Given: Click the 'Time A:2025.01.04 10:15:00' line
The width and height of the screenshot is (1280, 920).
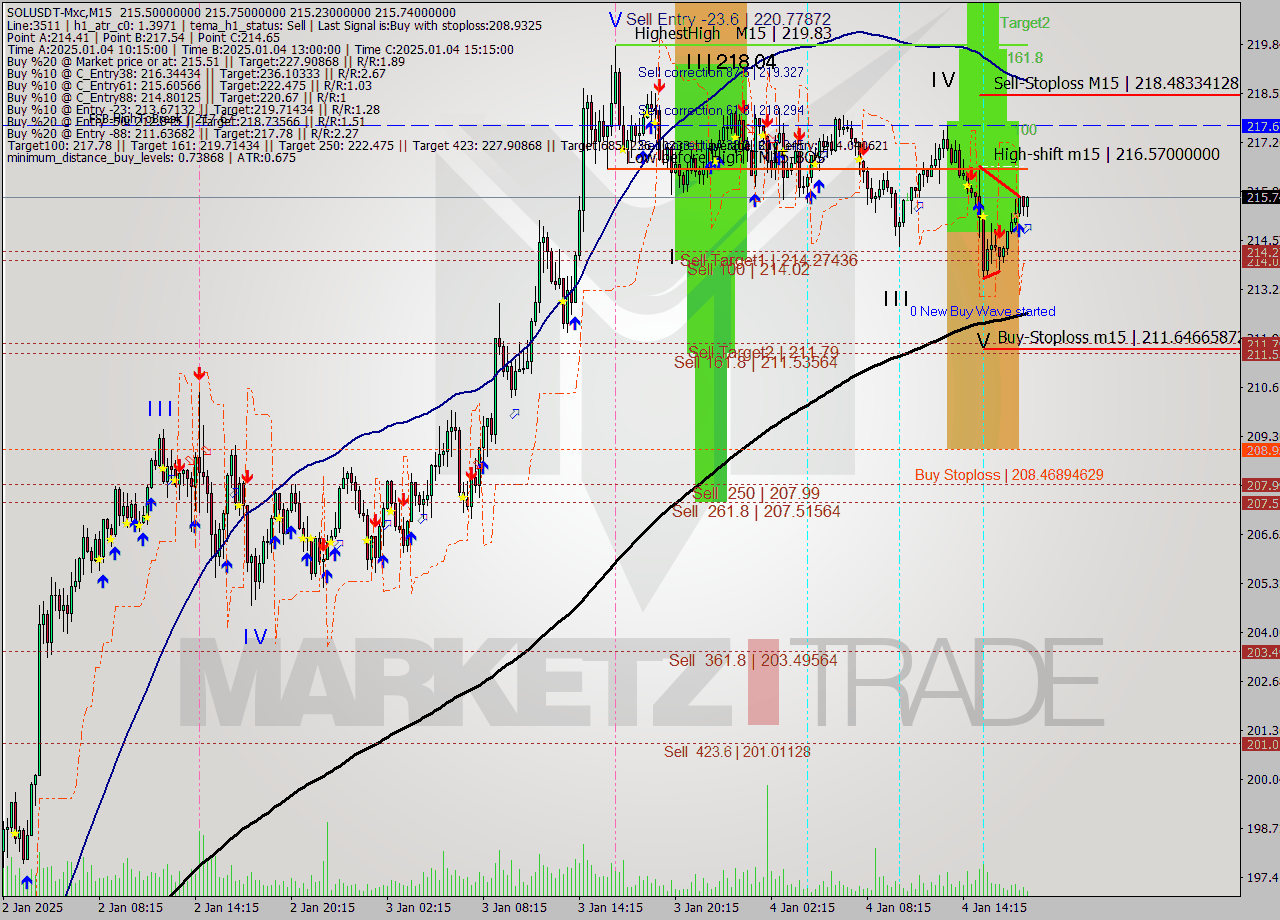Looking at the screenshot, I should tap(259, 49).
